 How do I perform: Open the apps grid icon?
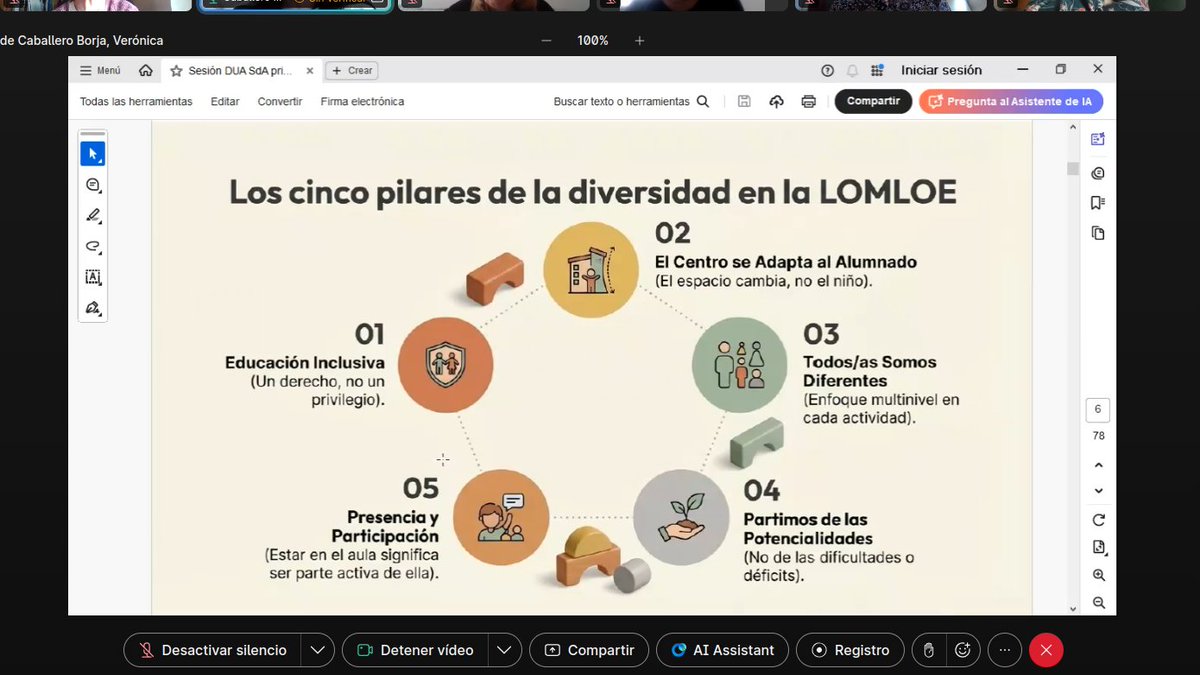tap(877, 71)
